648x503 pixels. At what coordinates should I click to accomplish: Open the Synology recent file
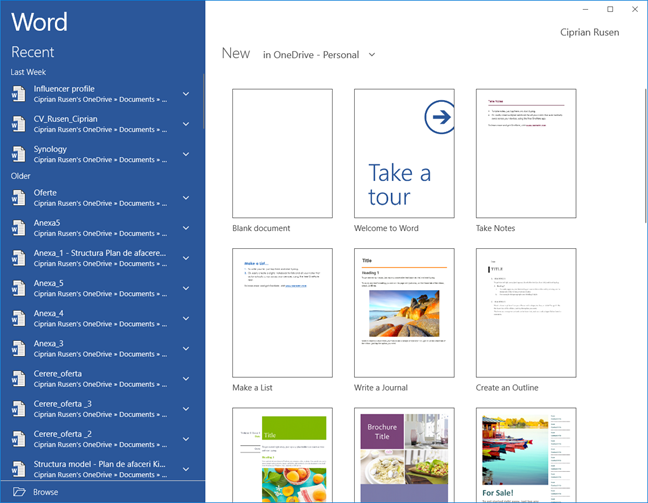tap(102, 154)
